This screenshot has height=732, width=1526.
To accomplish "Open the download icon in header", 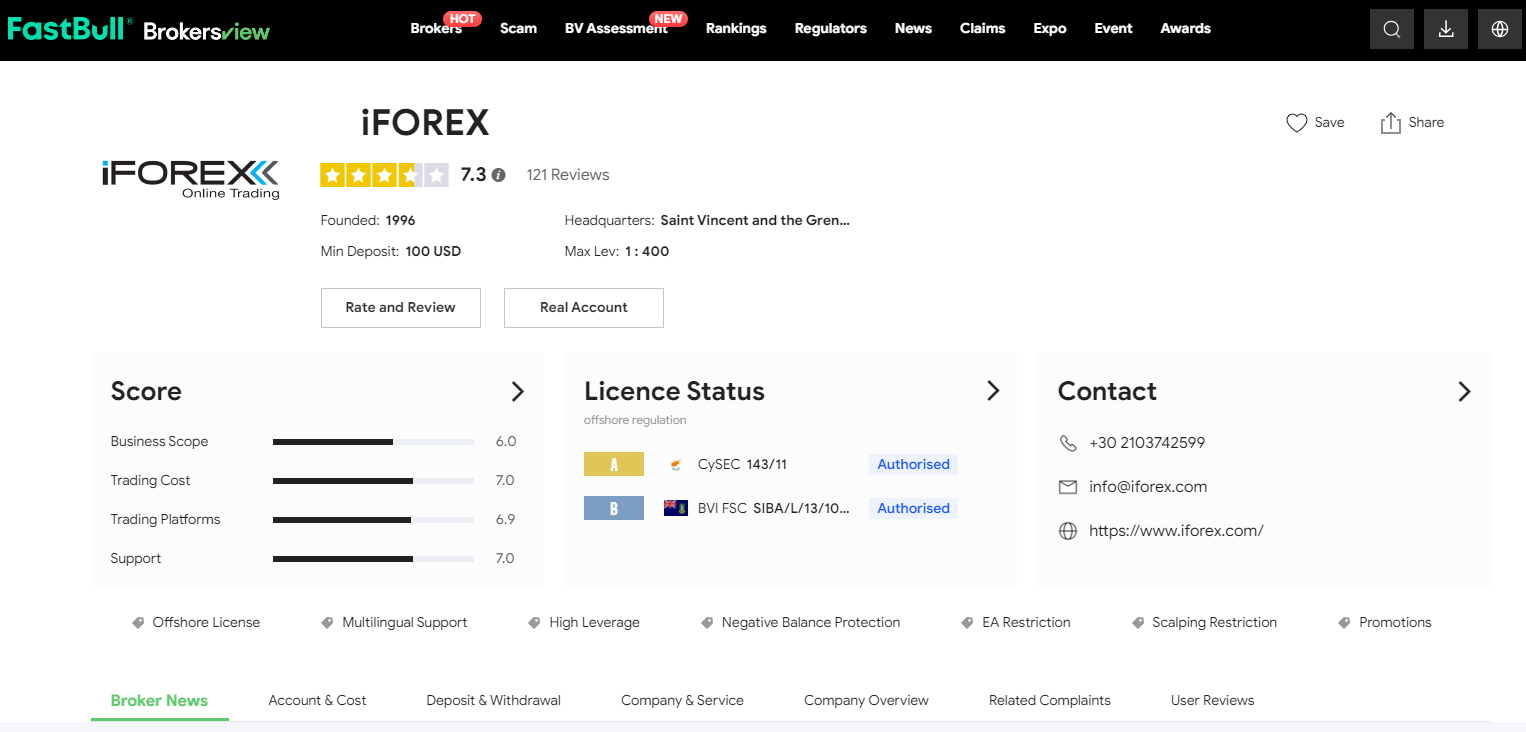I will (1445, 29).
